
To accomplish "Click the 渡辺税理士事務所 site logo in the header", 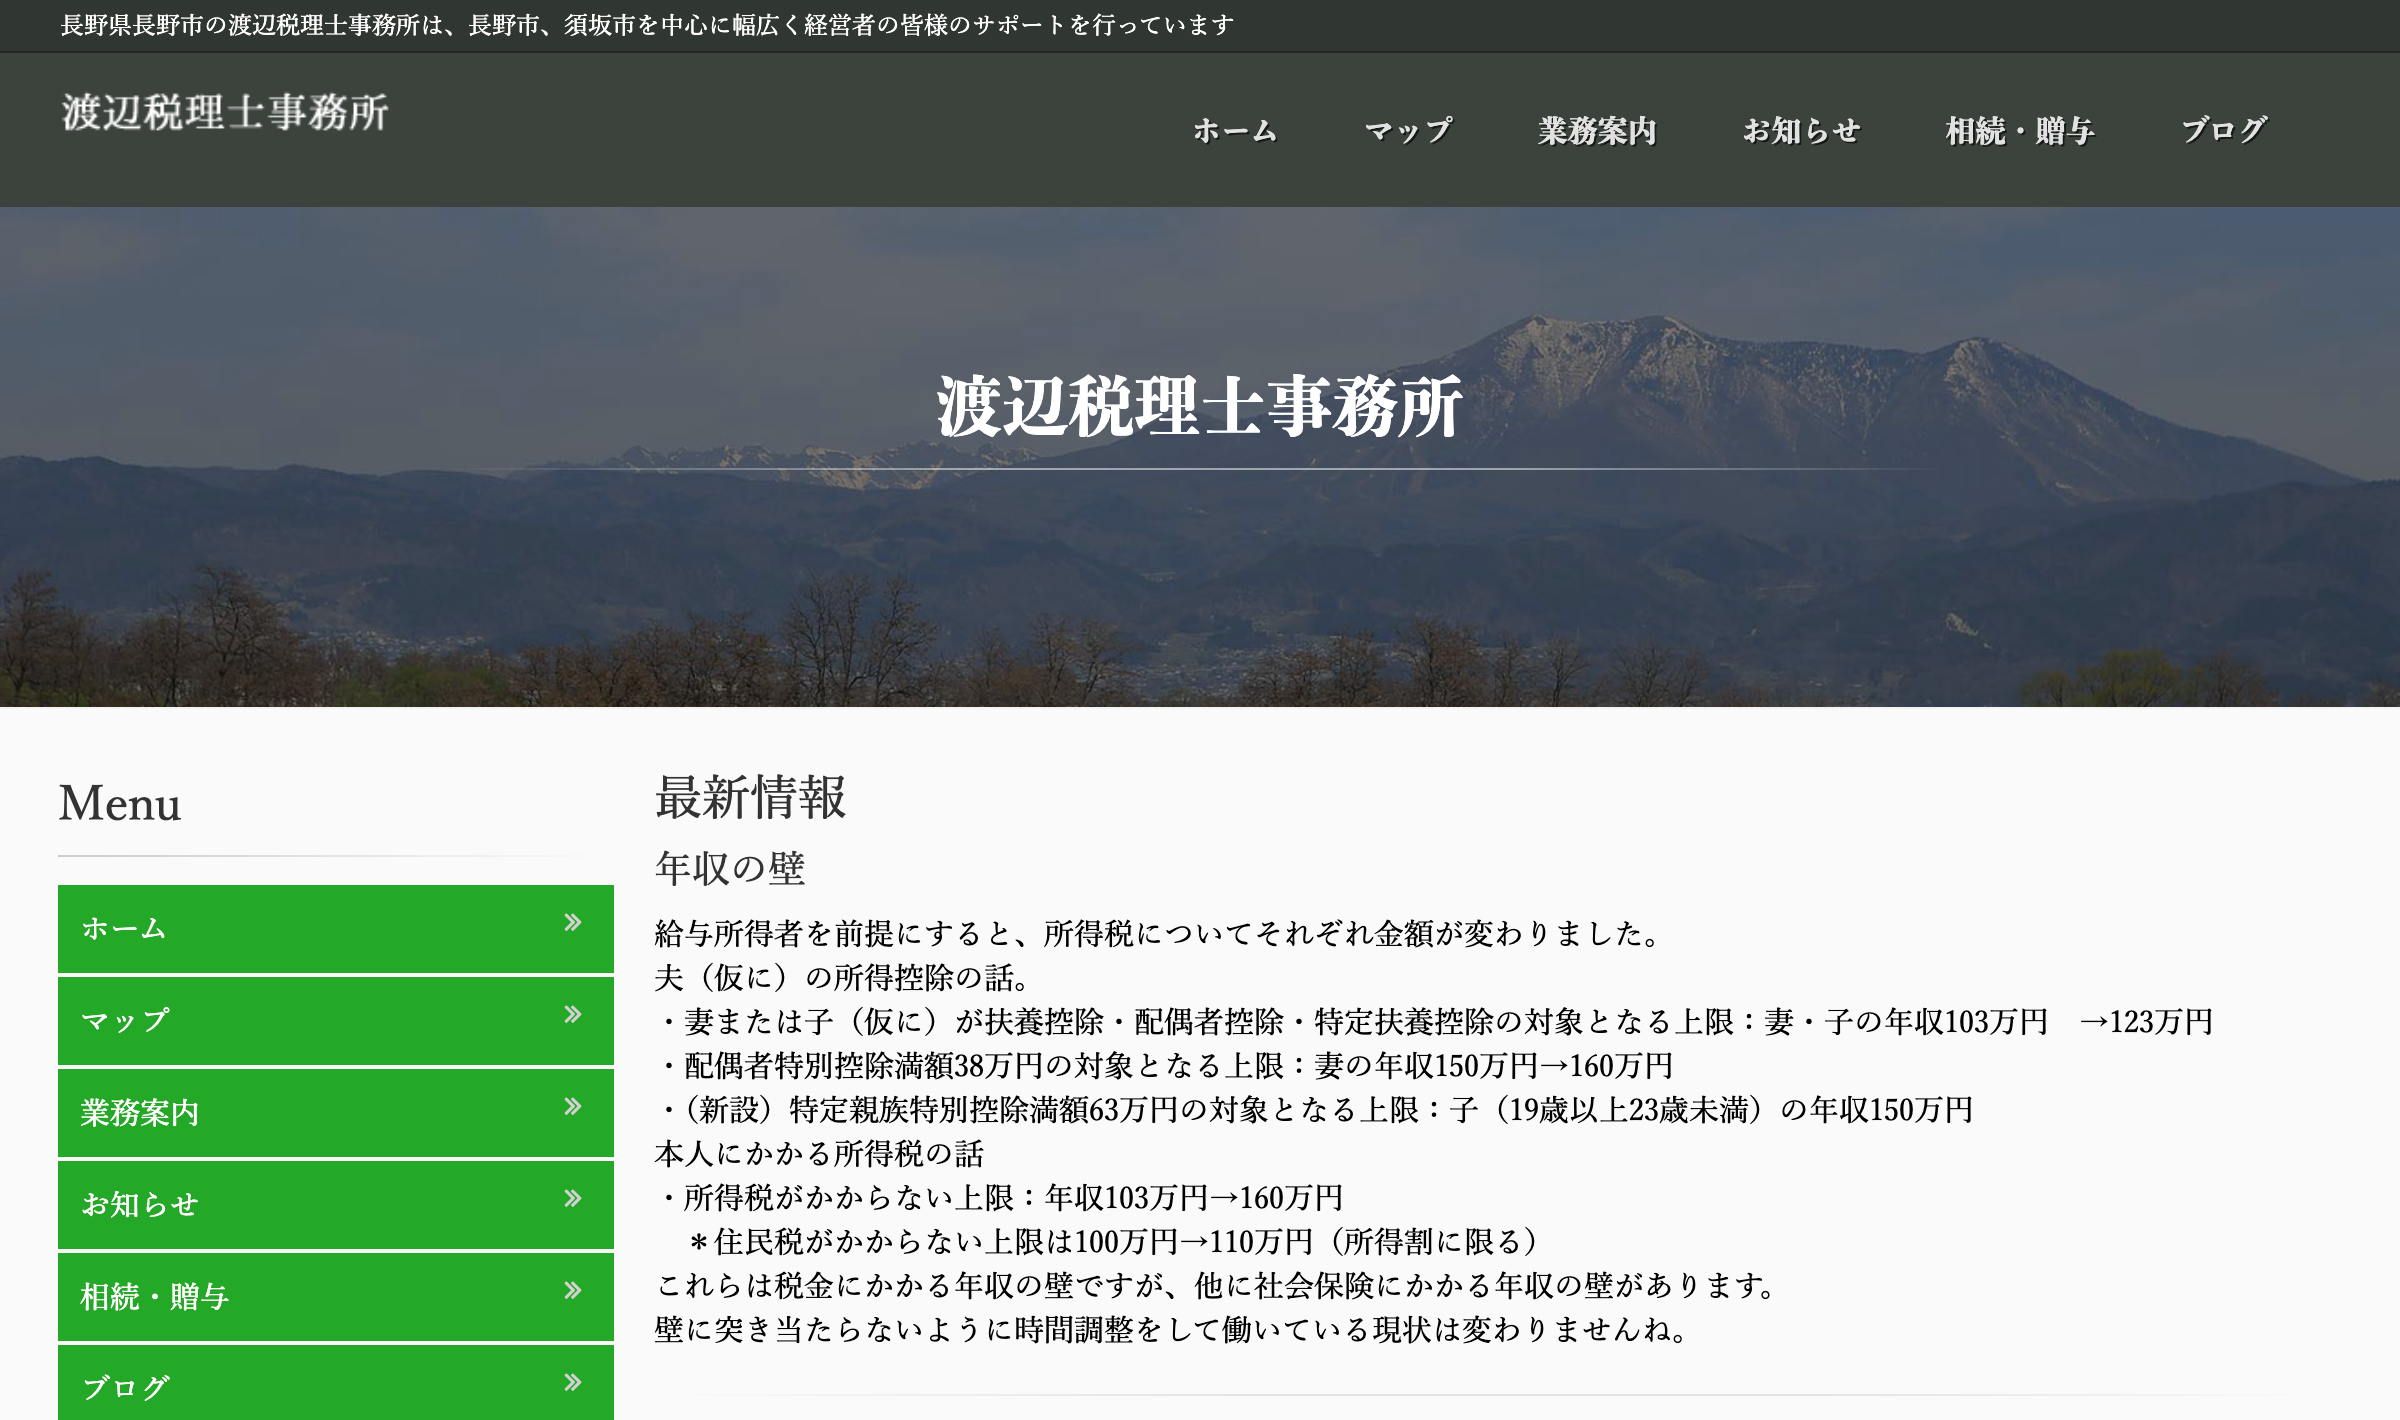I will pos(225,112).
